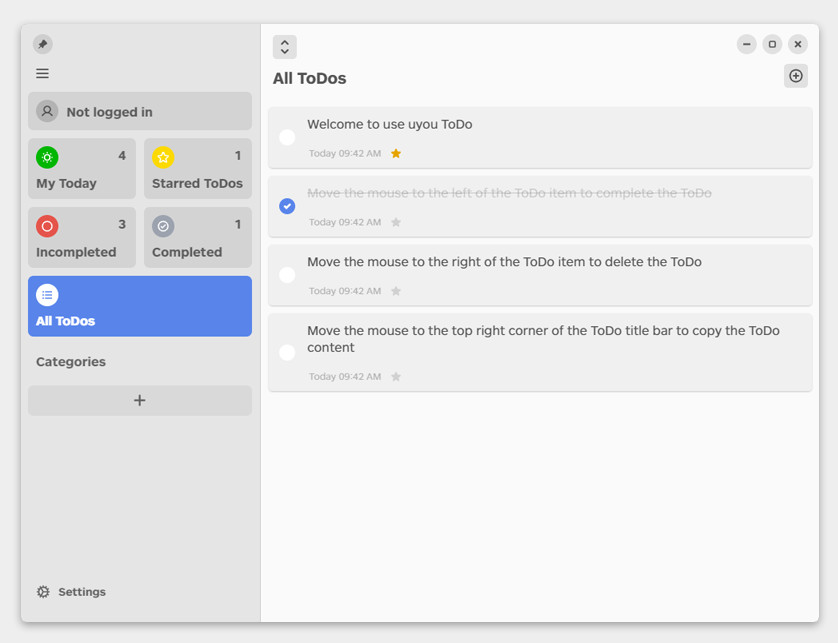Image resolution: width=838 pixels, height=643 pixels.
Task: Click the green My Today sun icon
Action: coord(47,157)
